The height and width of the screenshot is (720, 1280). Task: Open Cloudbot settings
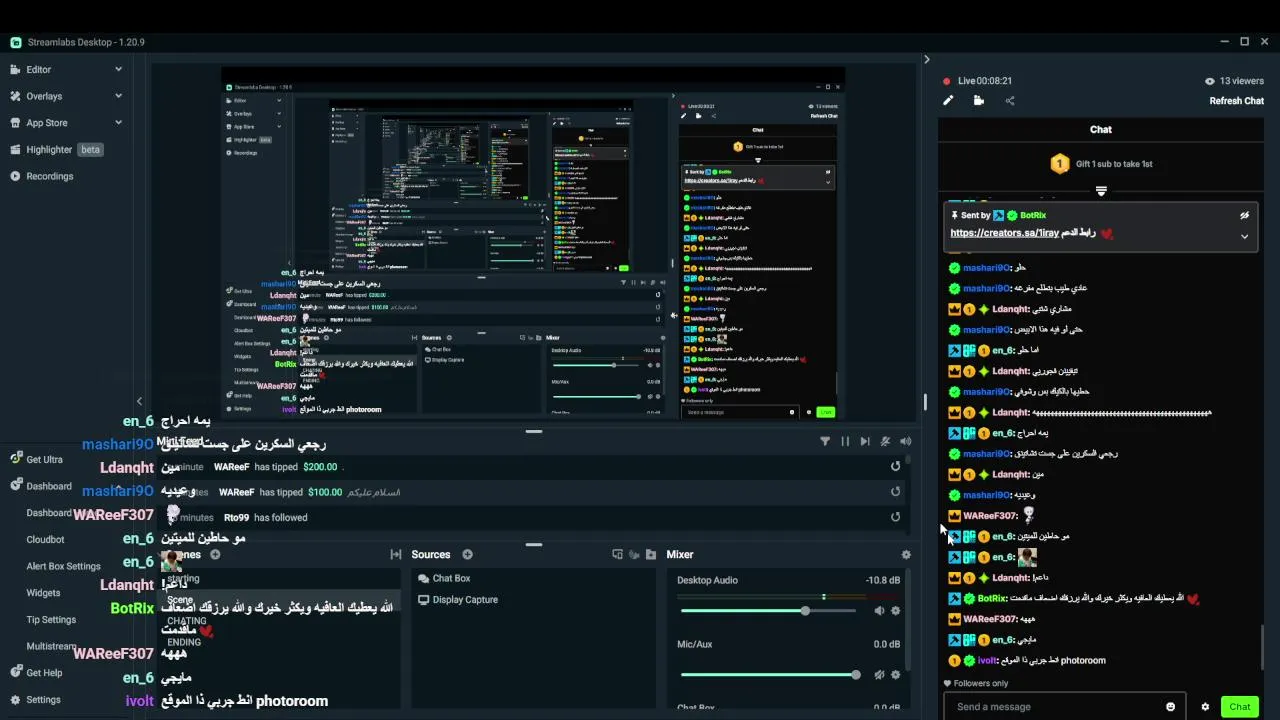pyautogui.click(x=45, y=539)
